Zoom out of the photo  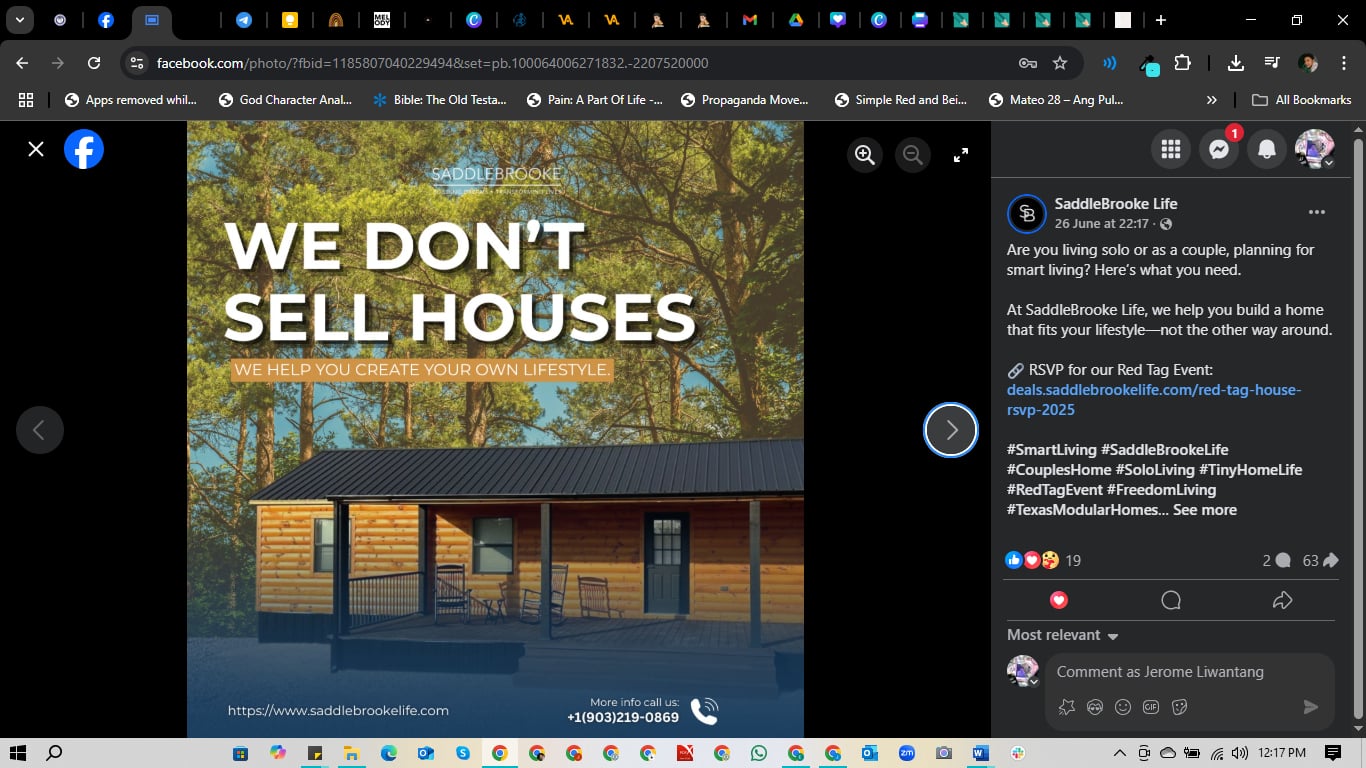click(913, 155)
